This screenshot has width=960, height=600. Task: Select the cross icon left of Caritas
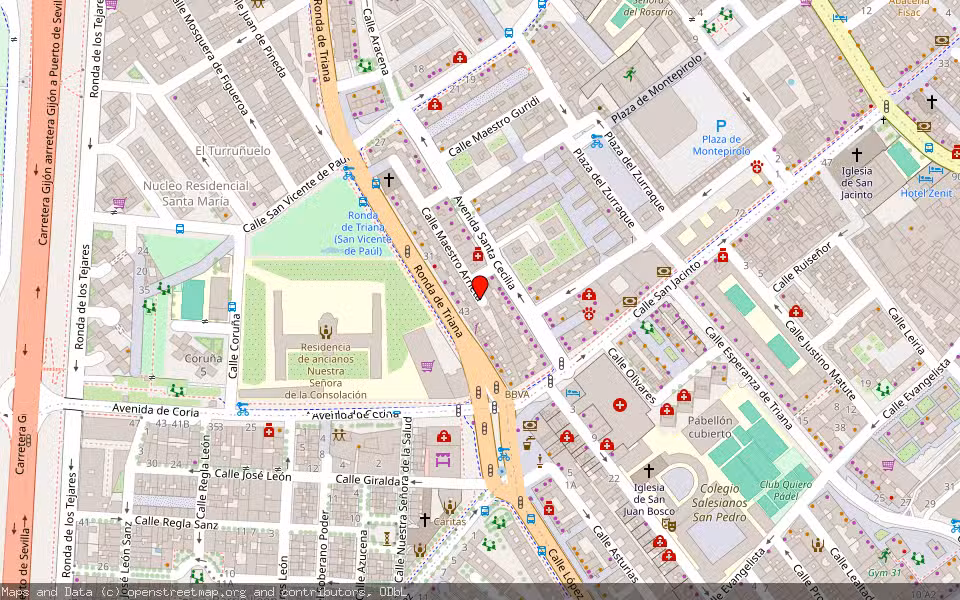coord(424,520)
